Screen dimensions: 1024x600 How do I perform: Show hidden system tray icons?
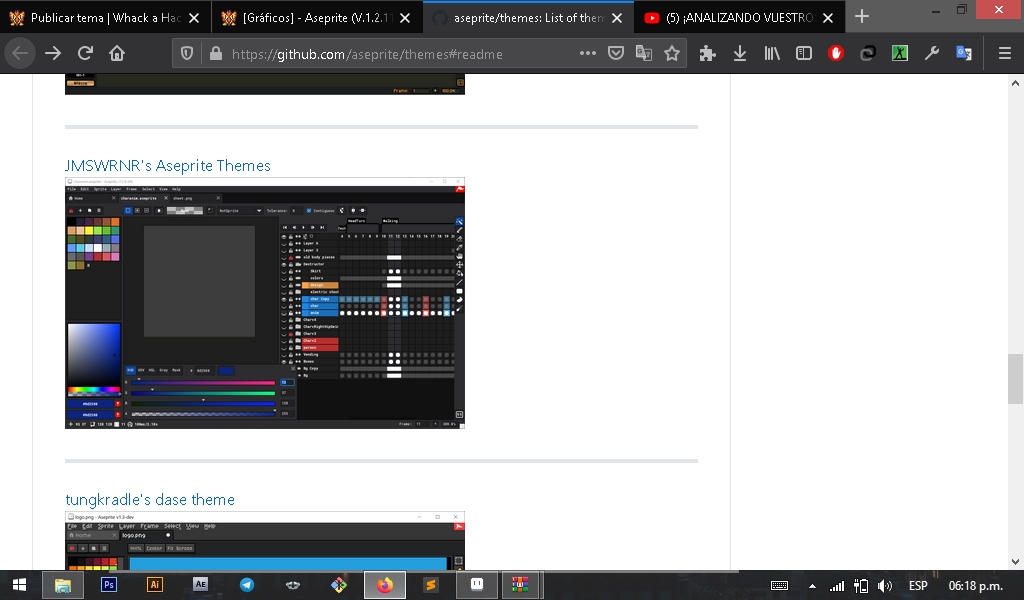812,585
